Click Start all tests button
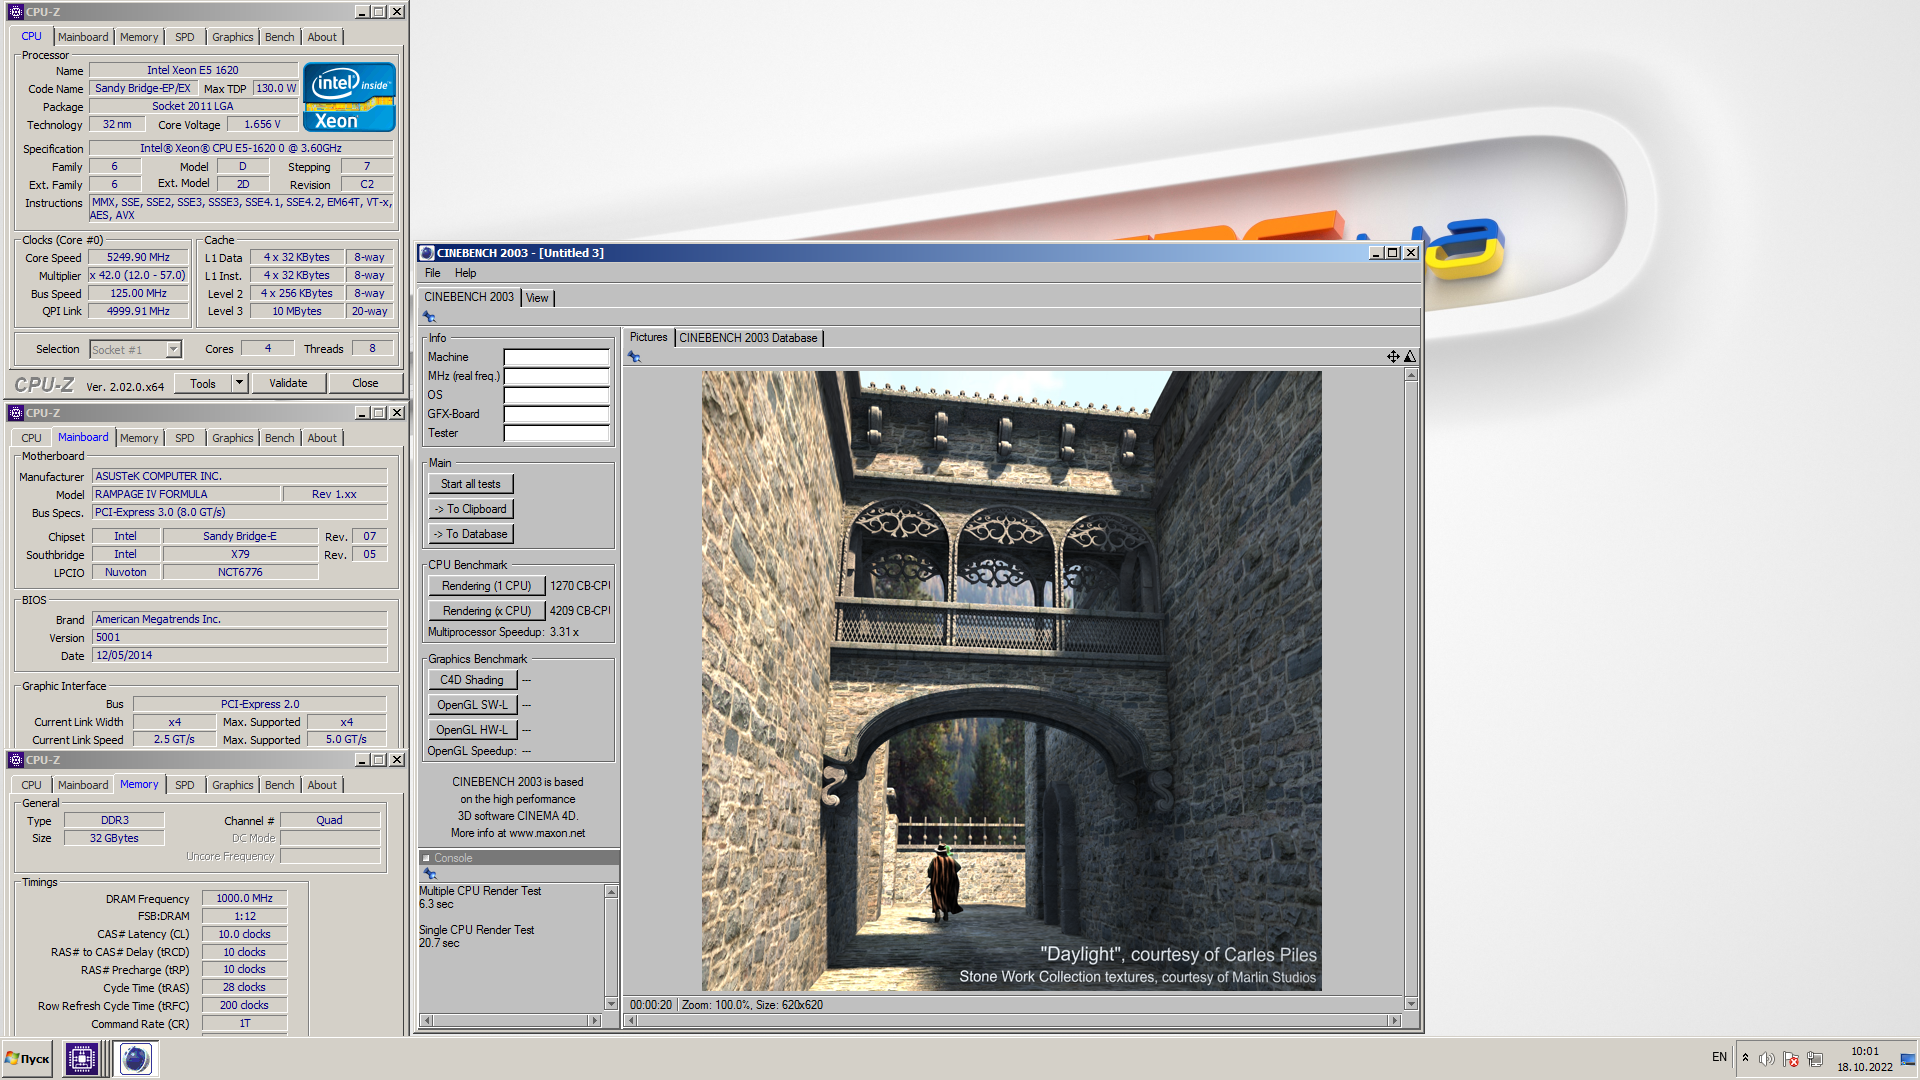The width and height of the screenshot is (1920, 1080). coord(471,484)
